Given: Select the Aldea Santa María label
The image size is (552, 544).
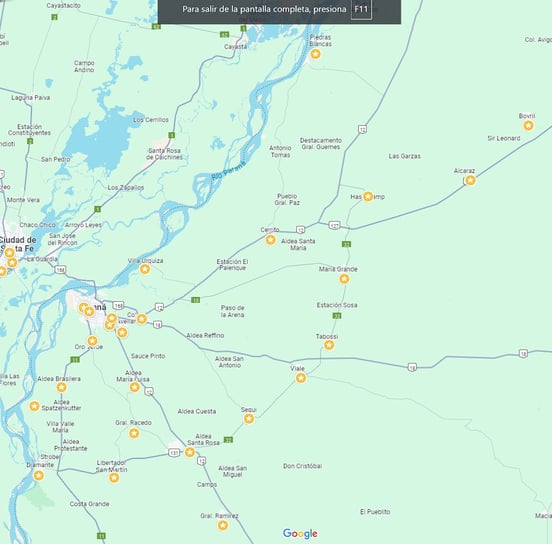Looking at the screenshot, I should point(298,244).
